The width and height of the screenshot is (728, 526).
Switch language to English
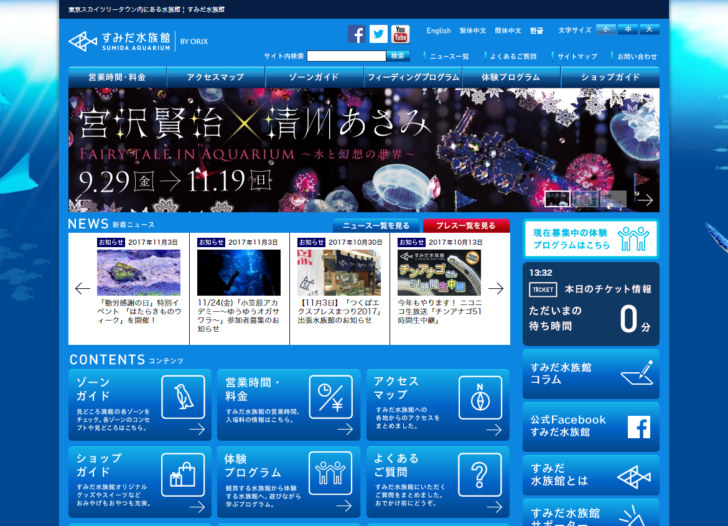click(439, 31)
